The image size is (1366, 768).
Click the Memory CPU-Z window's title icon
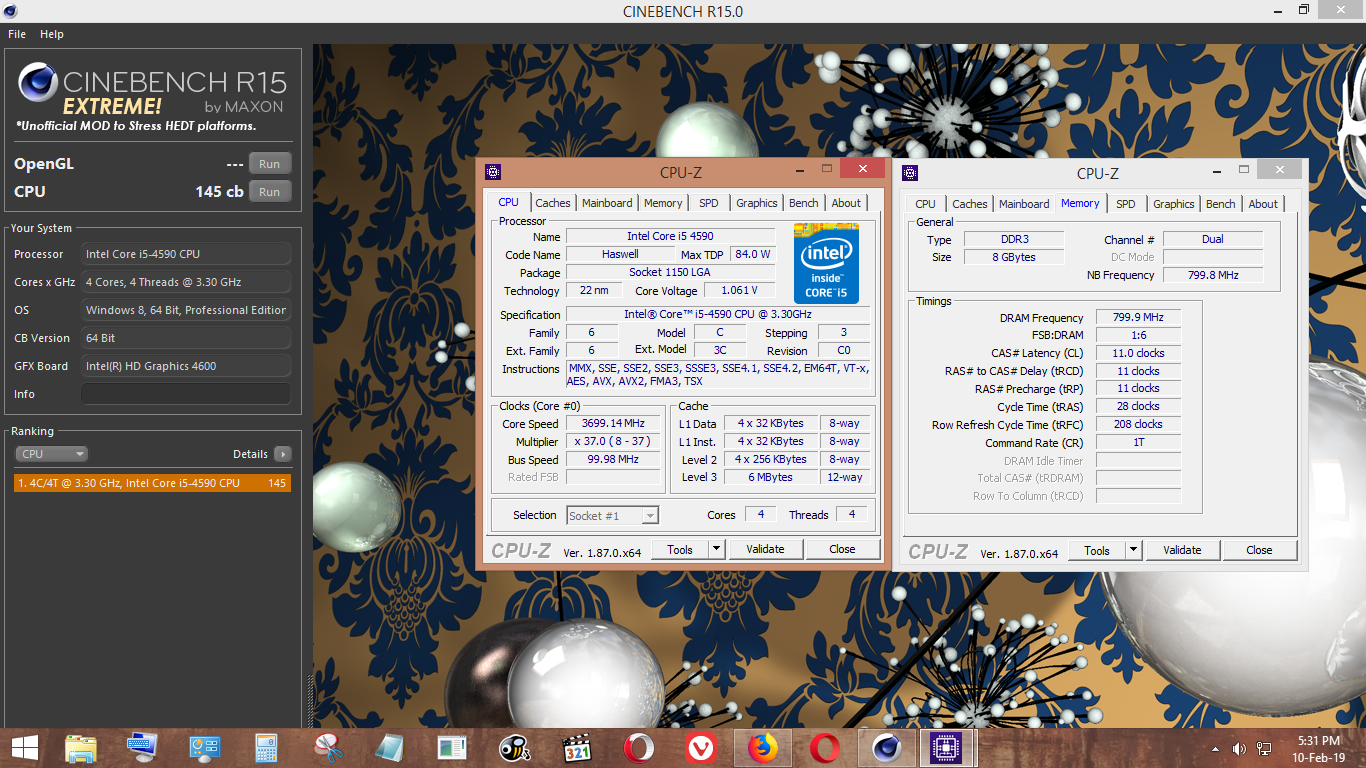click(910, 172)
